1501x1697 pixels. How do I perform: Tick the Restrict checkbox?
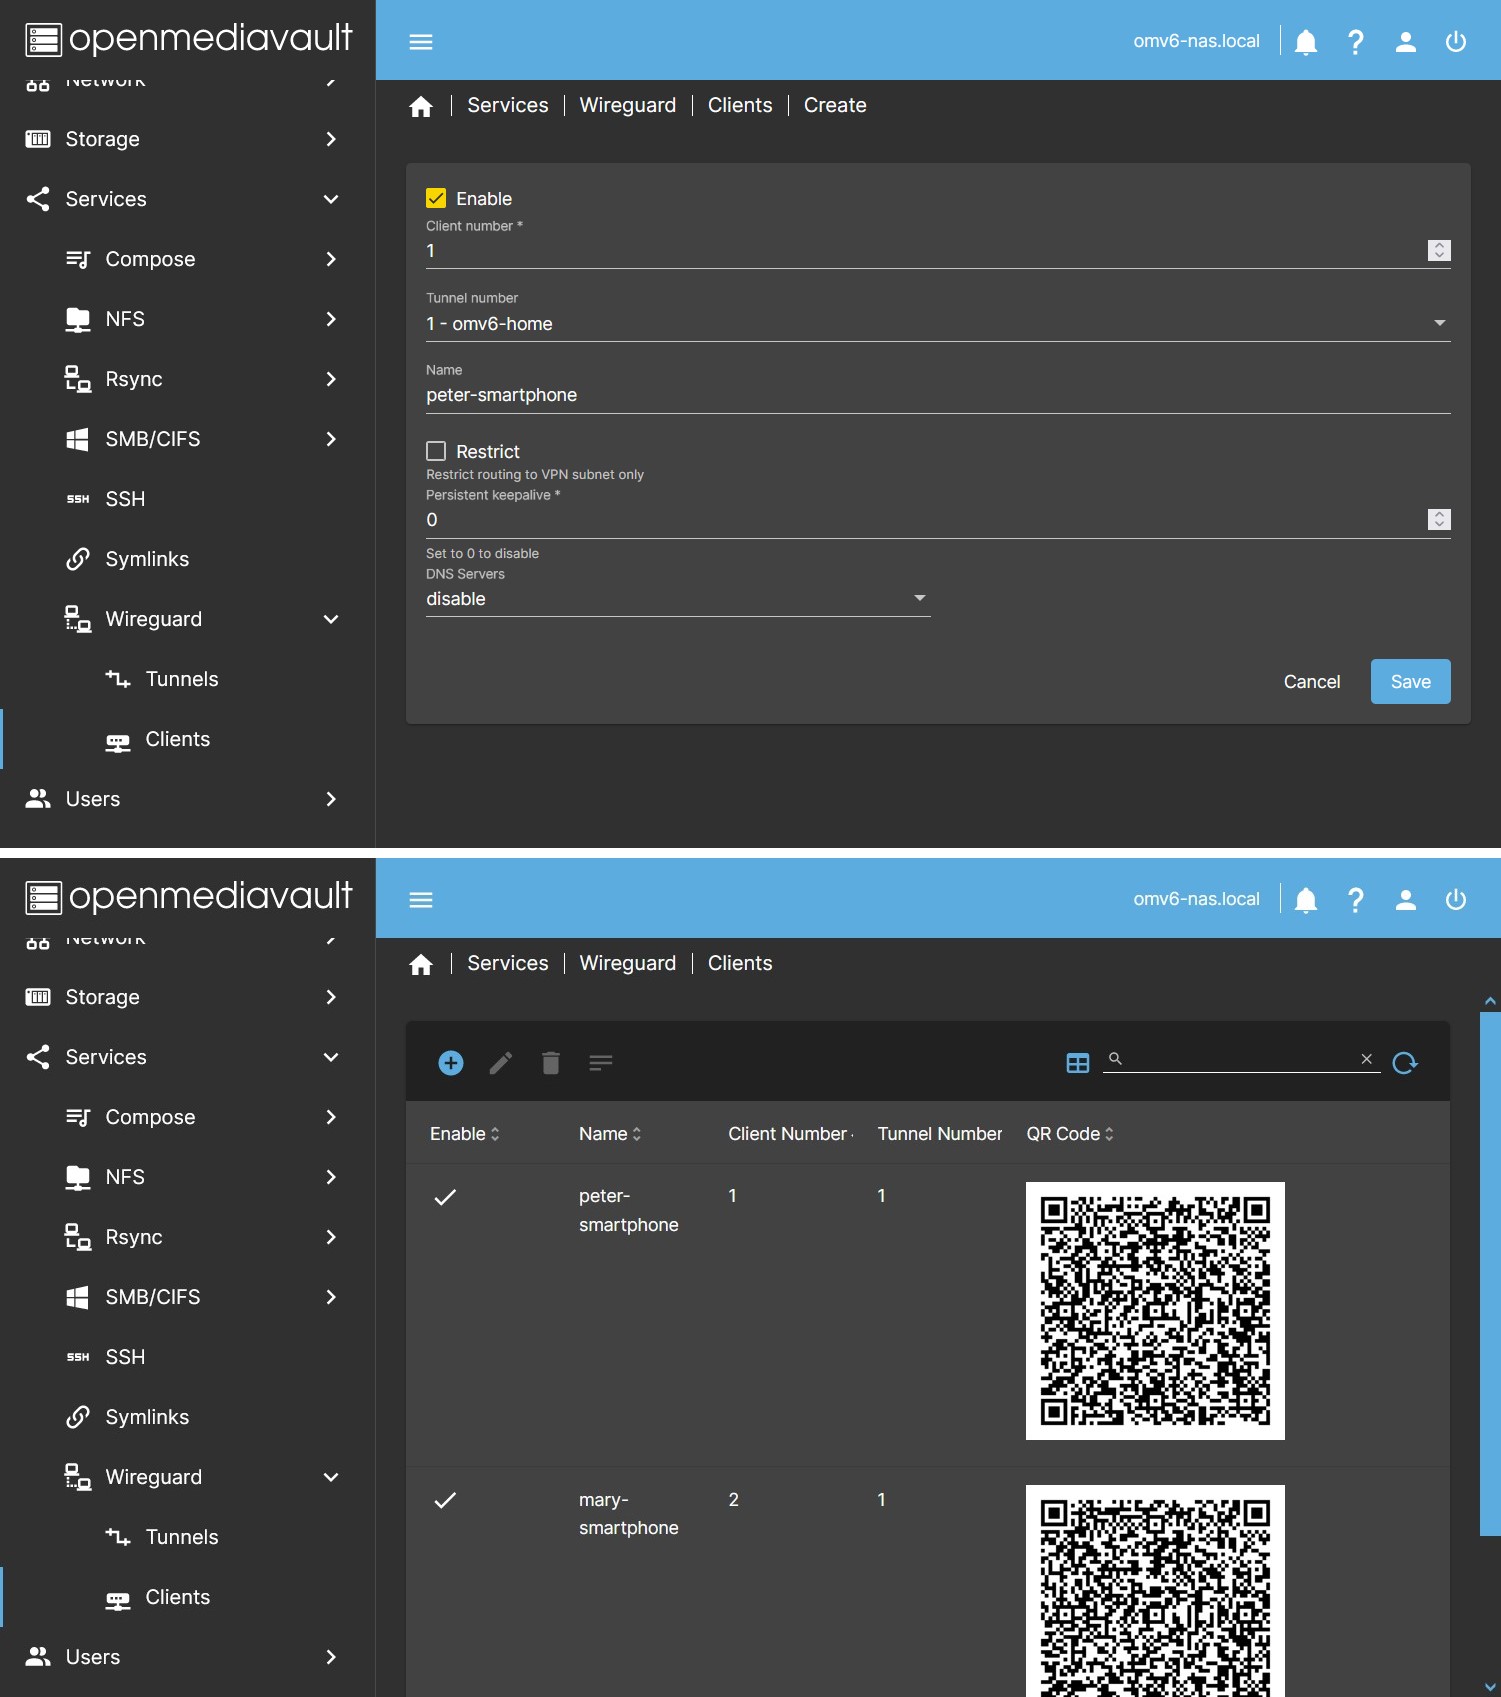pos(436,451)
